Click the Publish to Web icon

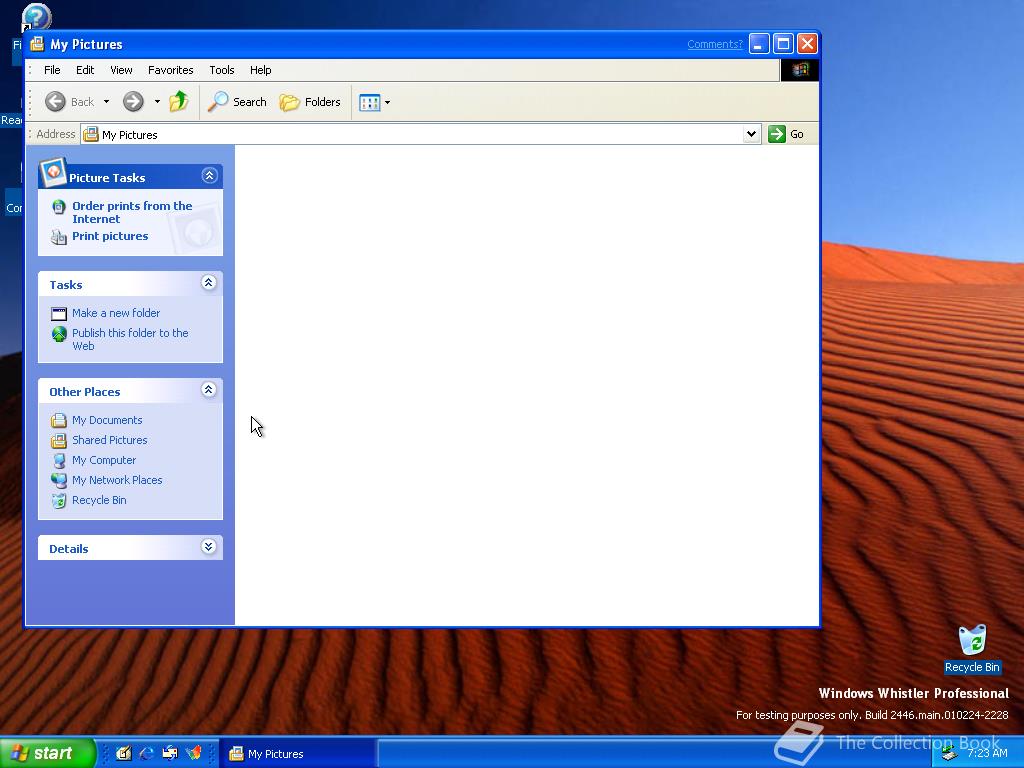[x=59, y=334]
